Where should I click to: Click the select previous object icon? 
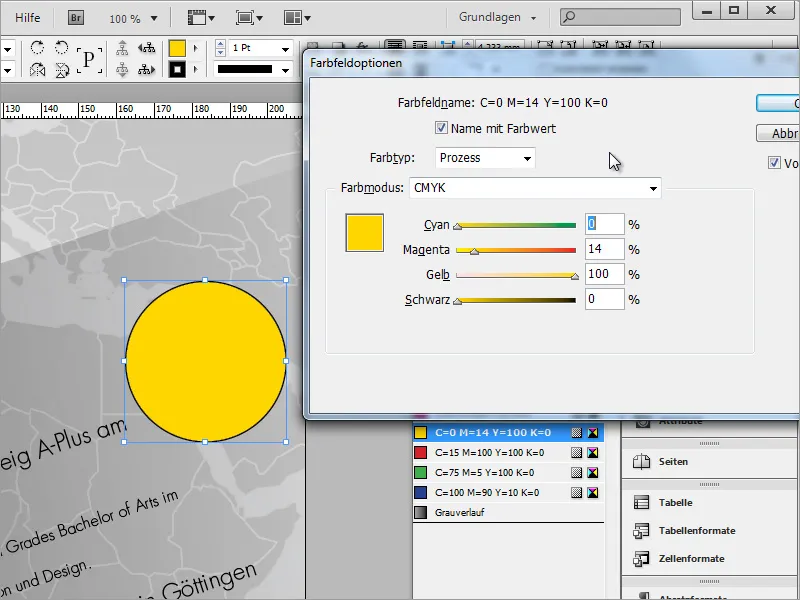[147, 48]
